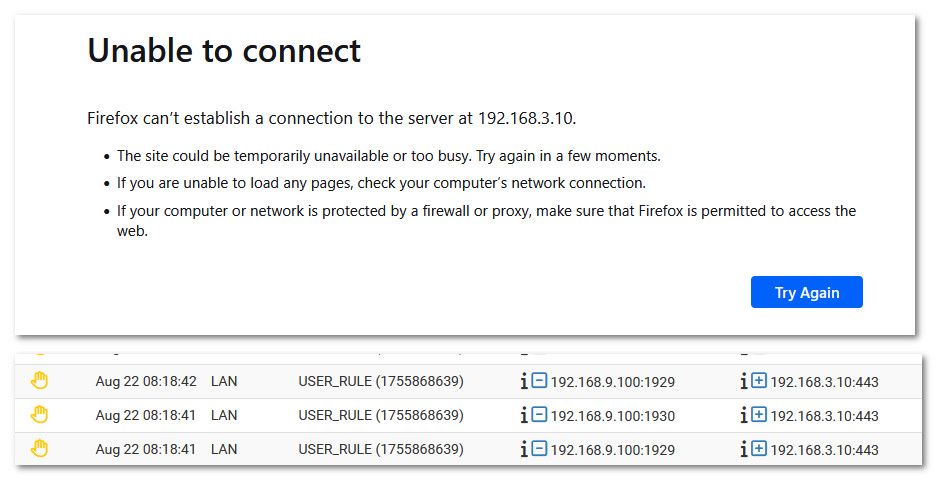Open destination info icon in port 1930 row
The height and width of the screenshot is (481, 938).
(744, 415)
